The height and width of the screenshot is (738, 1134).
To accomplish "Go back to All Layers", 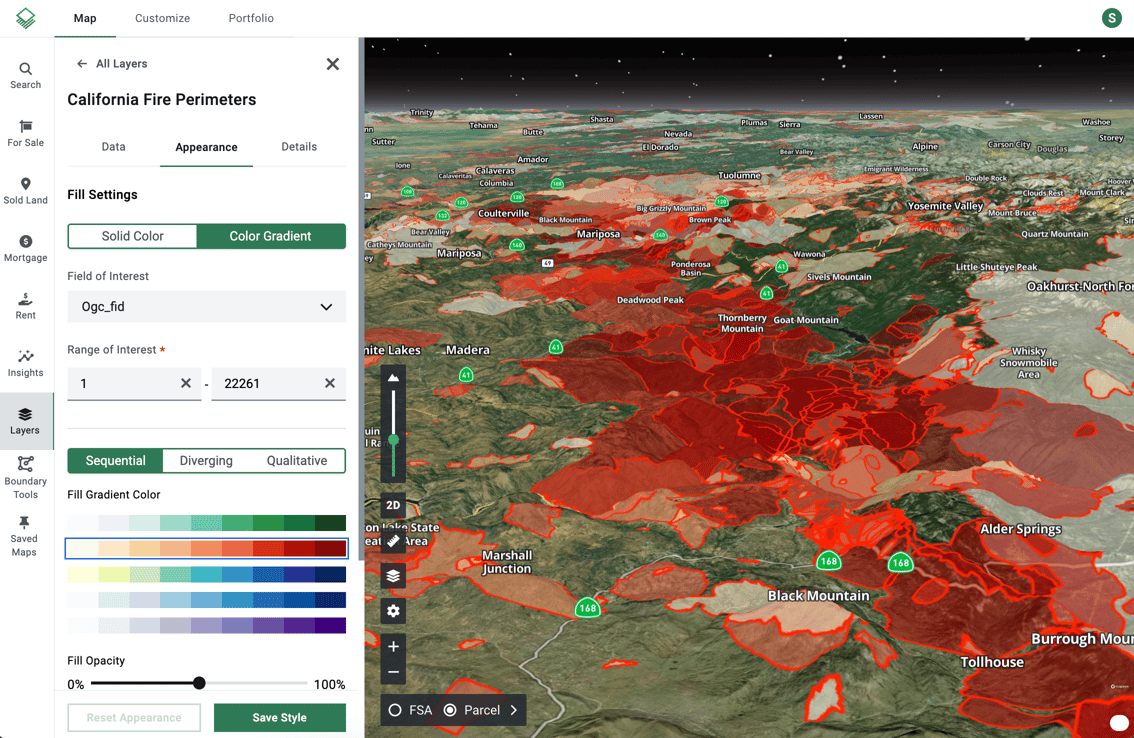I will (x=111, y=64).
